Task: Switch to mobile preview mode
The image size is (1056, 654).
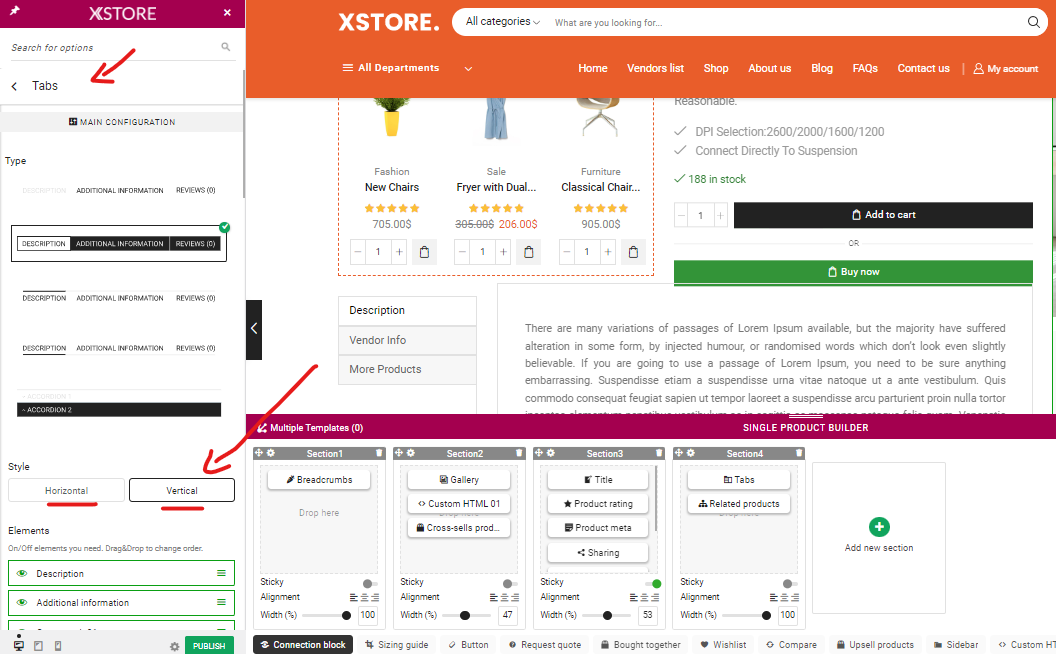Action: (x=58, y=646)
